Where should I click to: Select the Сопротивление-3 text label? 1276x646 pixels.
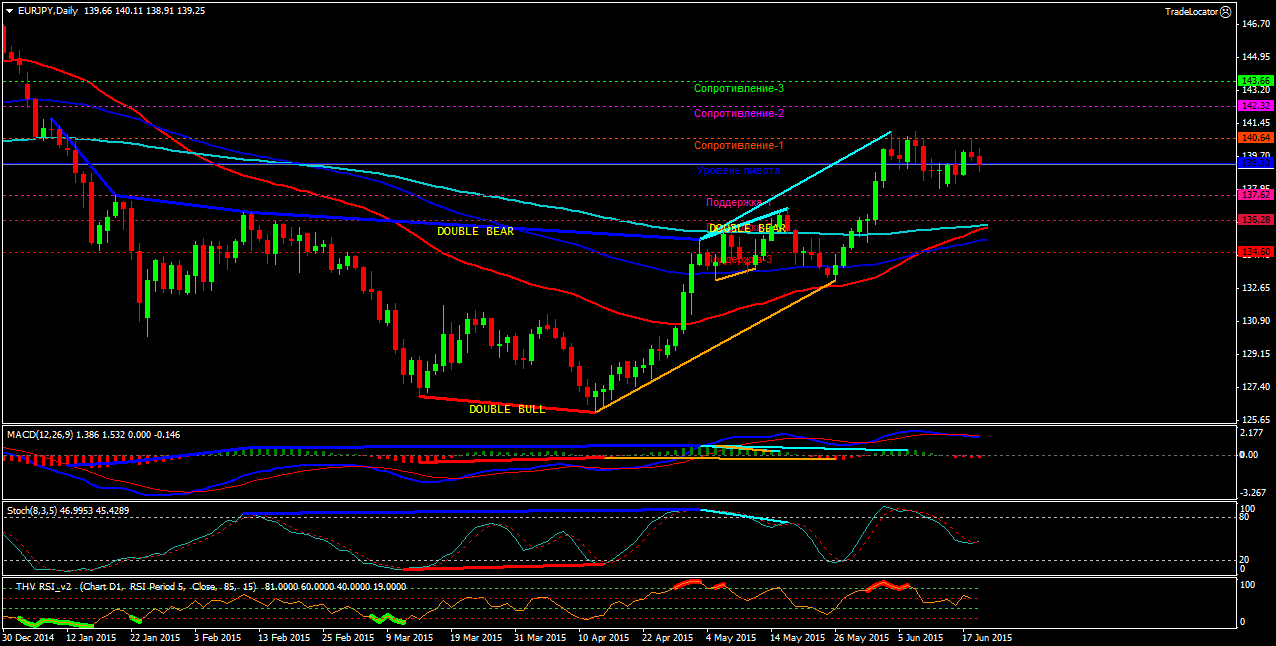tap(739, 88)
